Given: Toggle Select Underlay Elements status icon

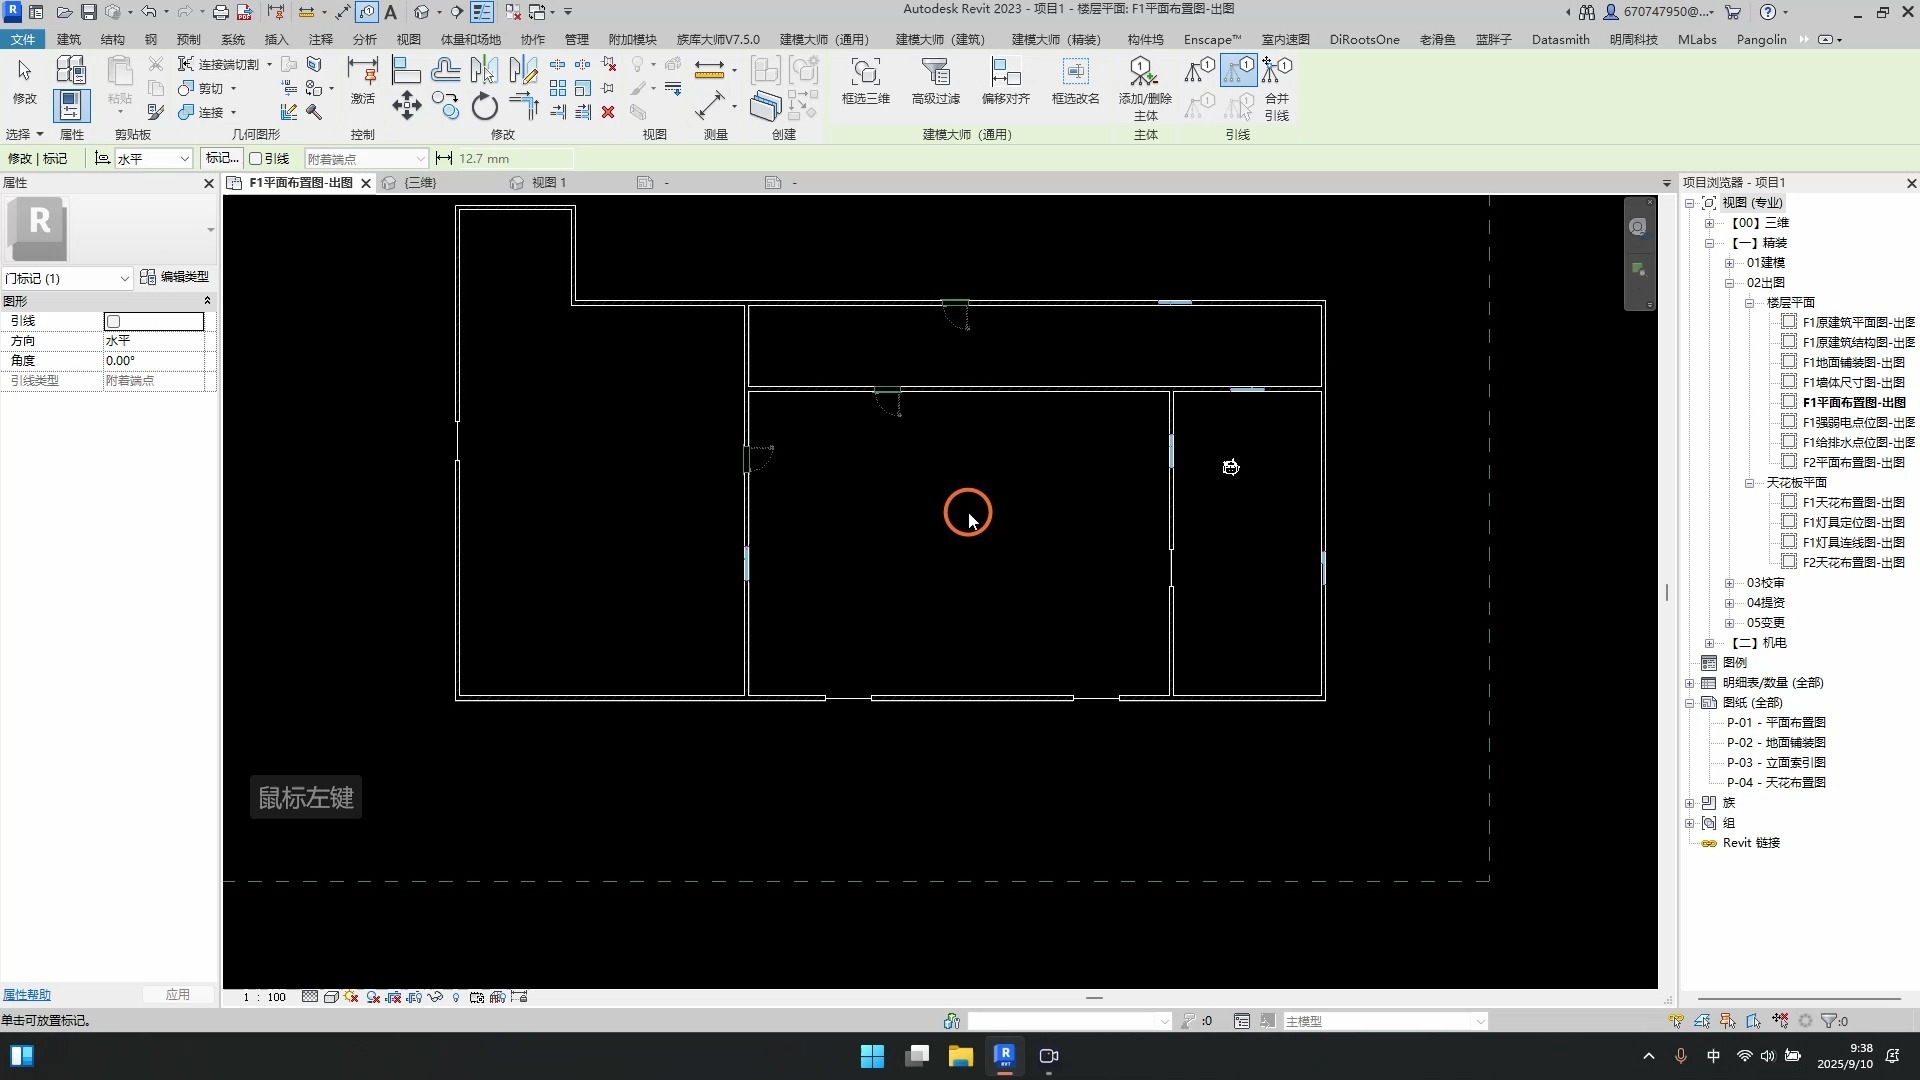Looking at the screenshot, I should (x=1702, y=1021).
